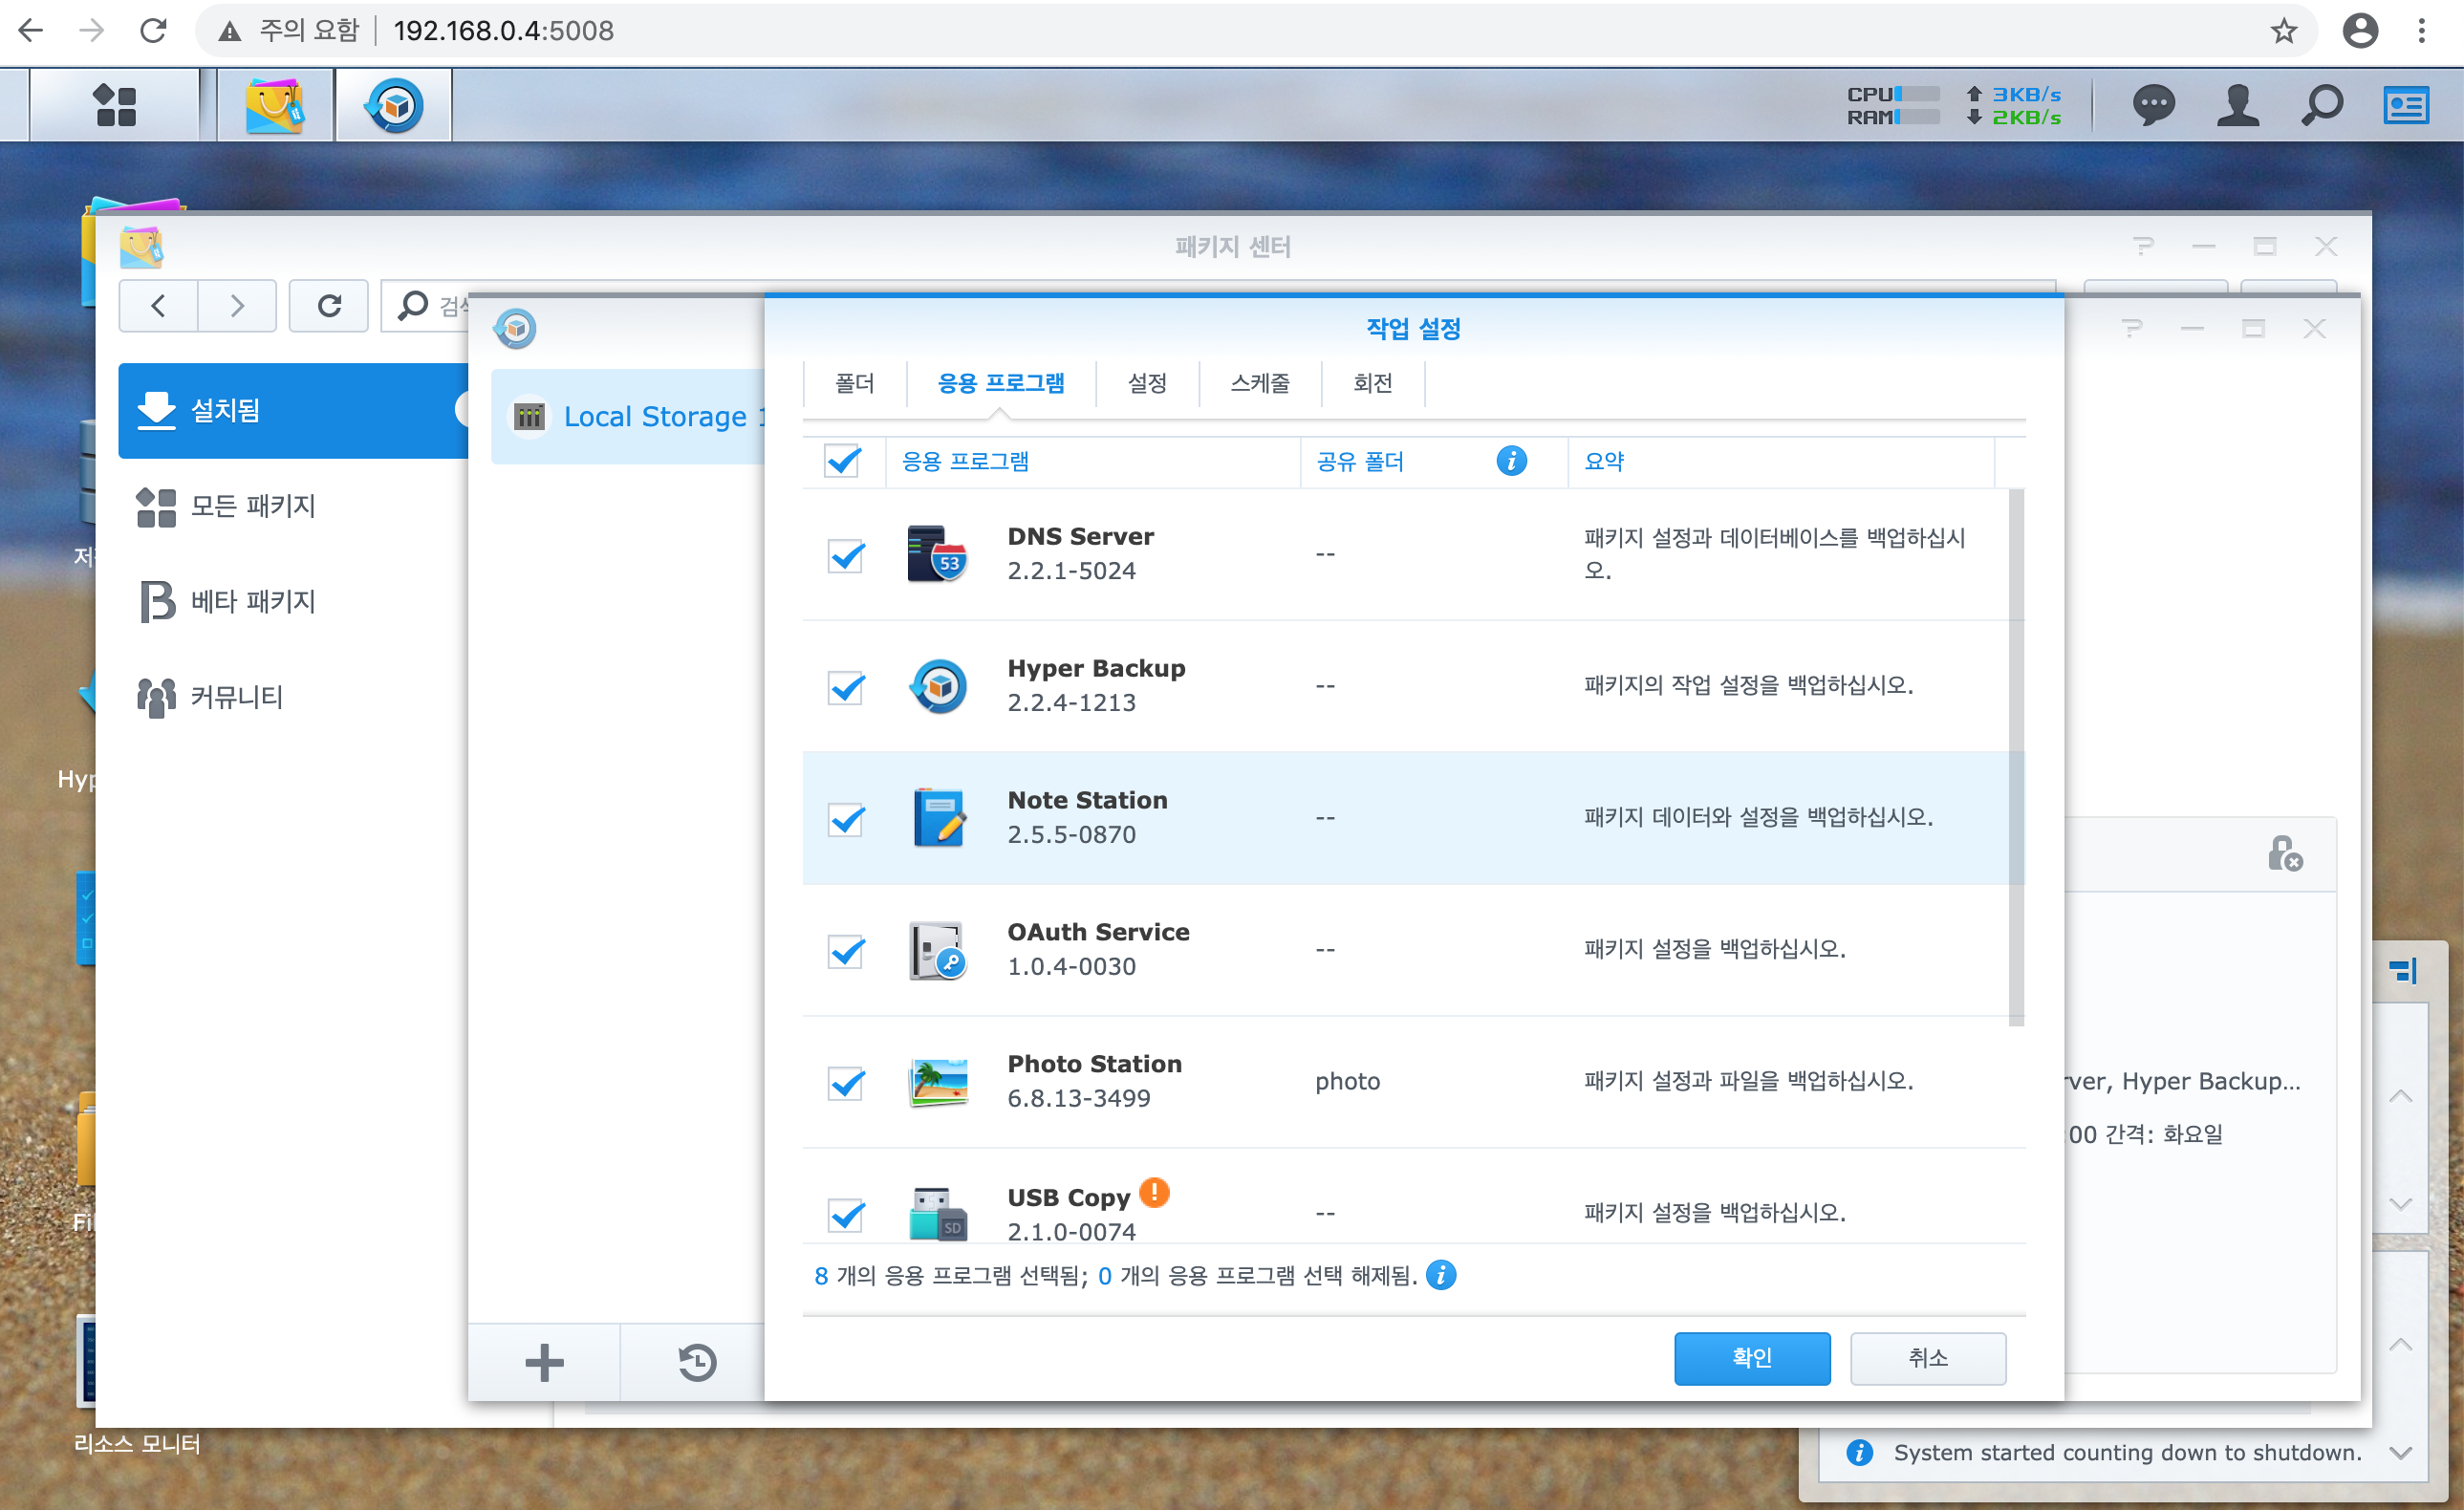Open the notifications chat bubble icon

pos(2152,105)
